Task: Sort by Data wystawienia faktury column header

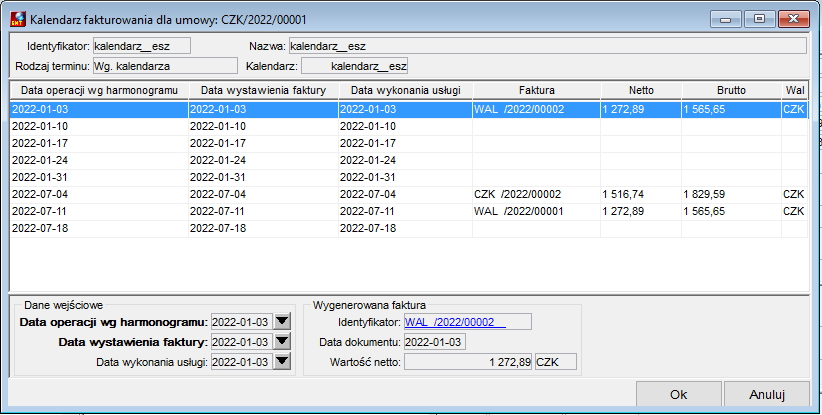Action: point(263,90)
